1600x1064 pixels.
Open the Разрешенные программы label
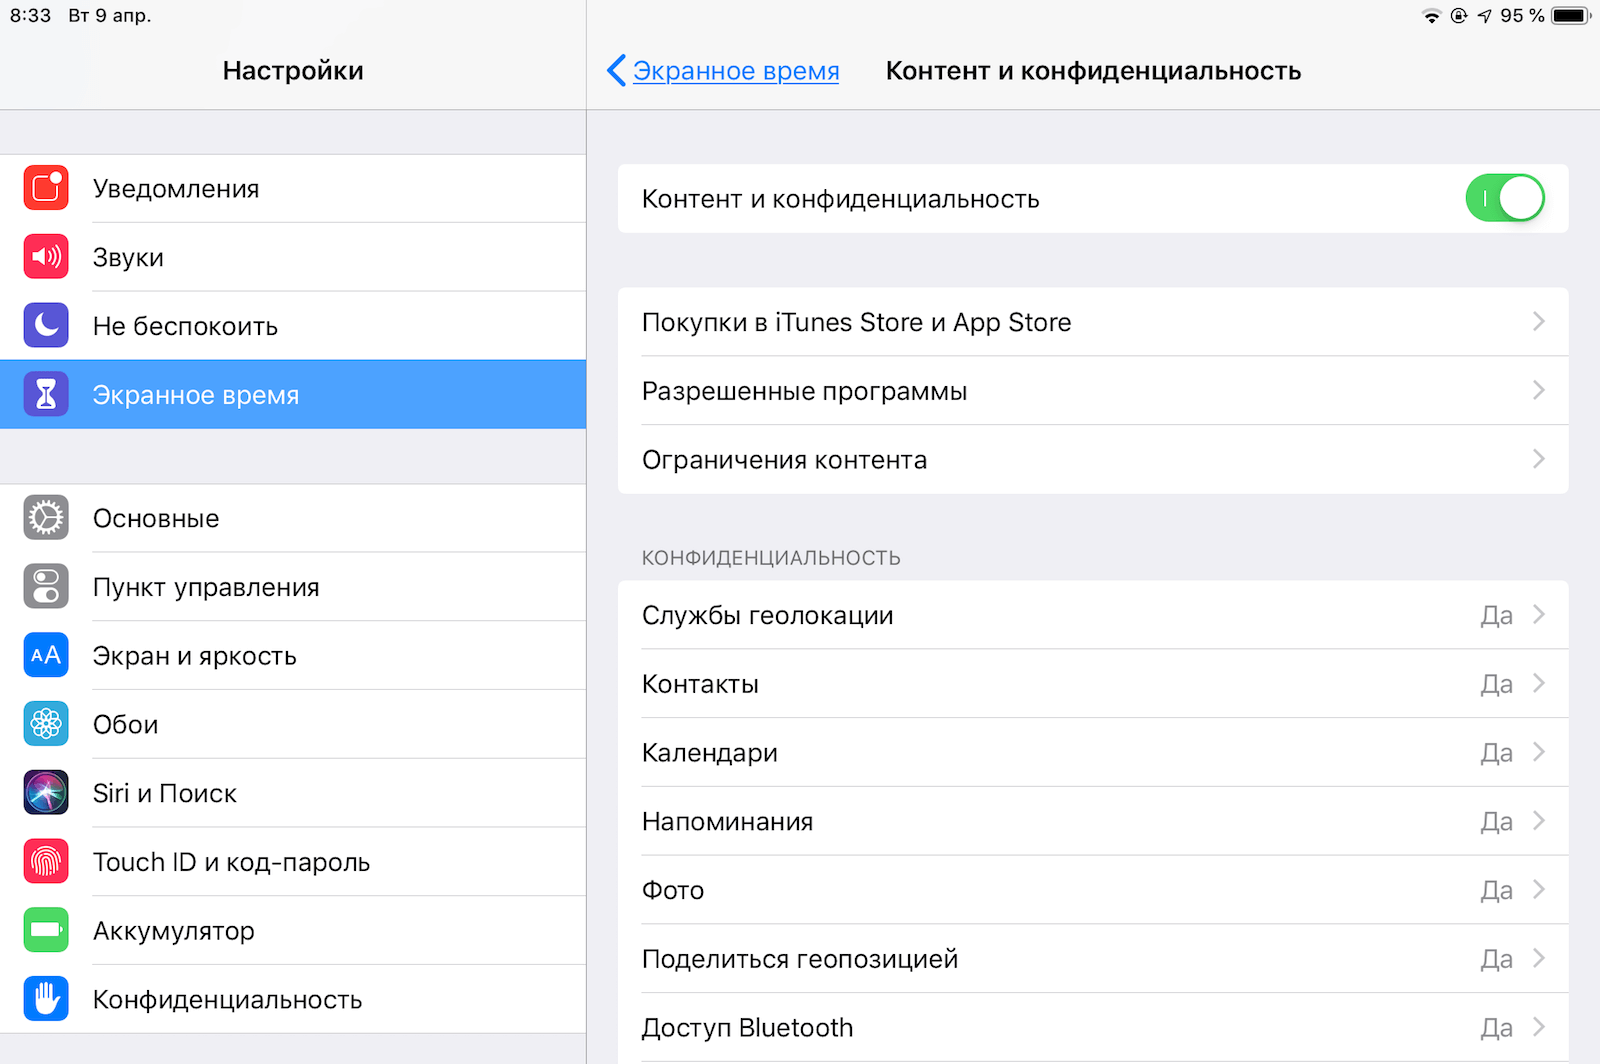point(804,391)
